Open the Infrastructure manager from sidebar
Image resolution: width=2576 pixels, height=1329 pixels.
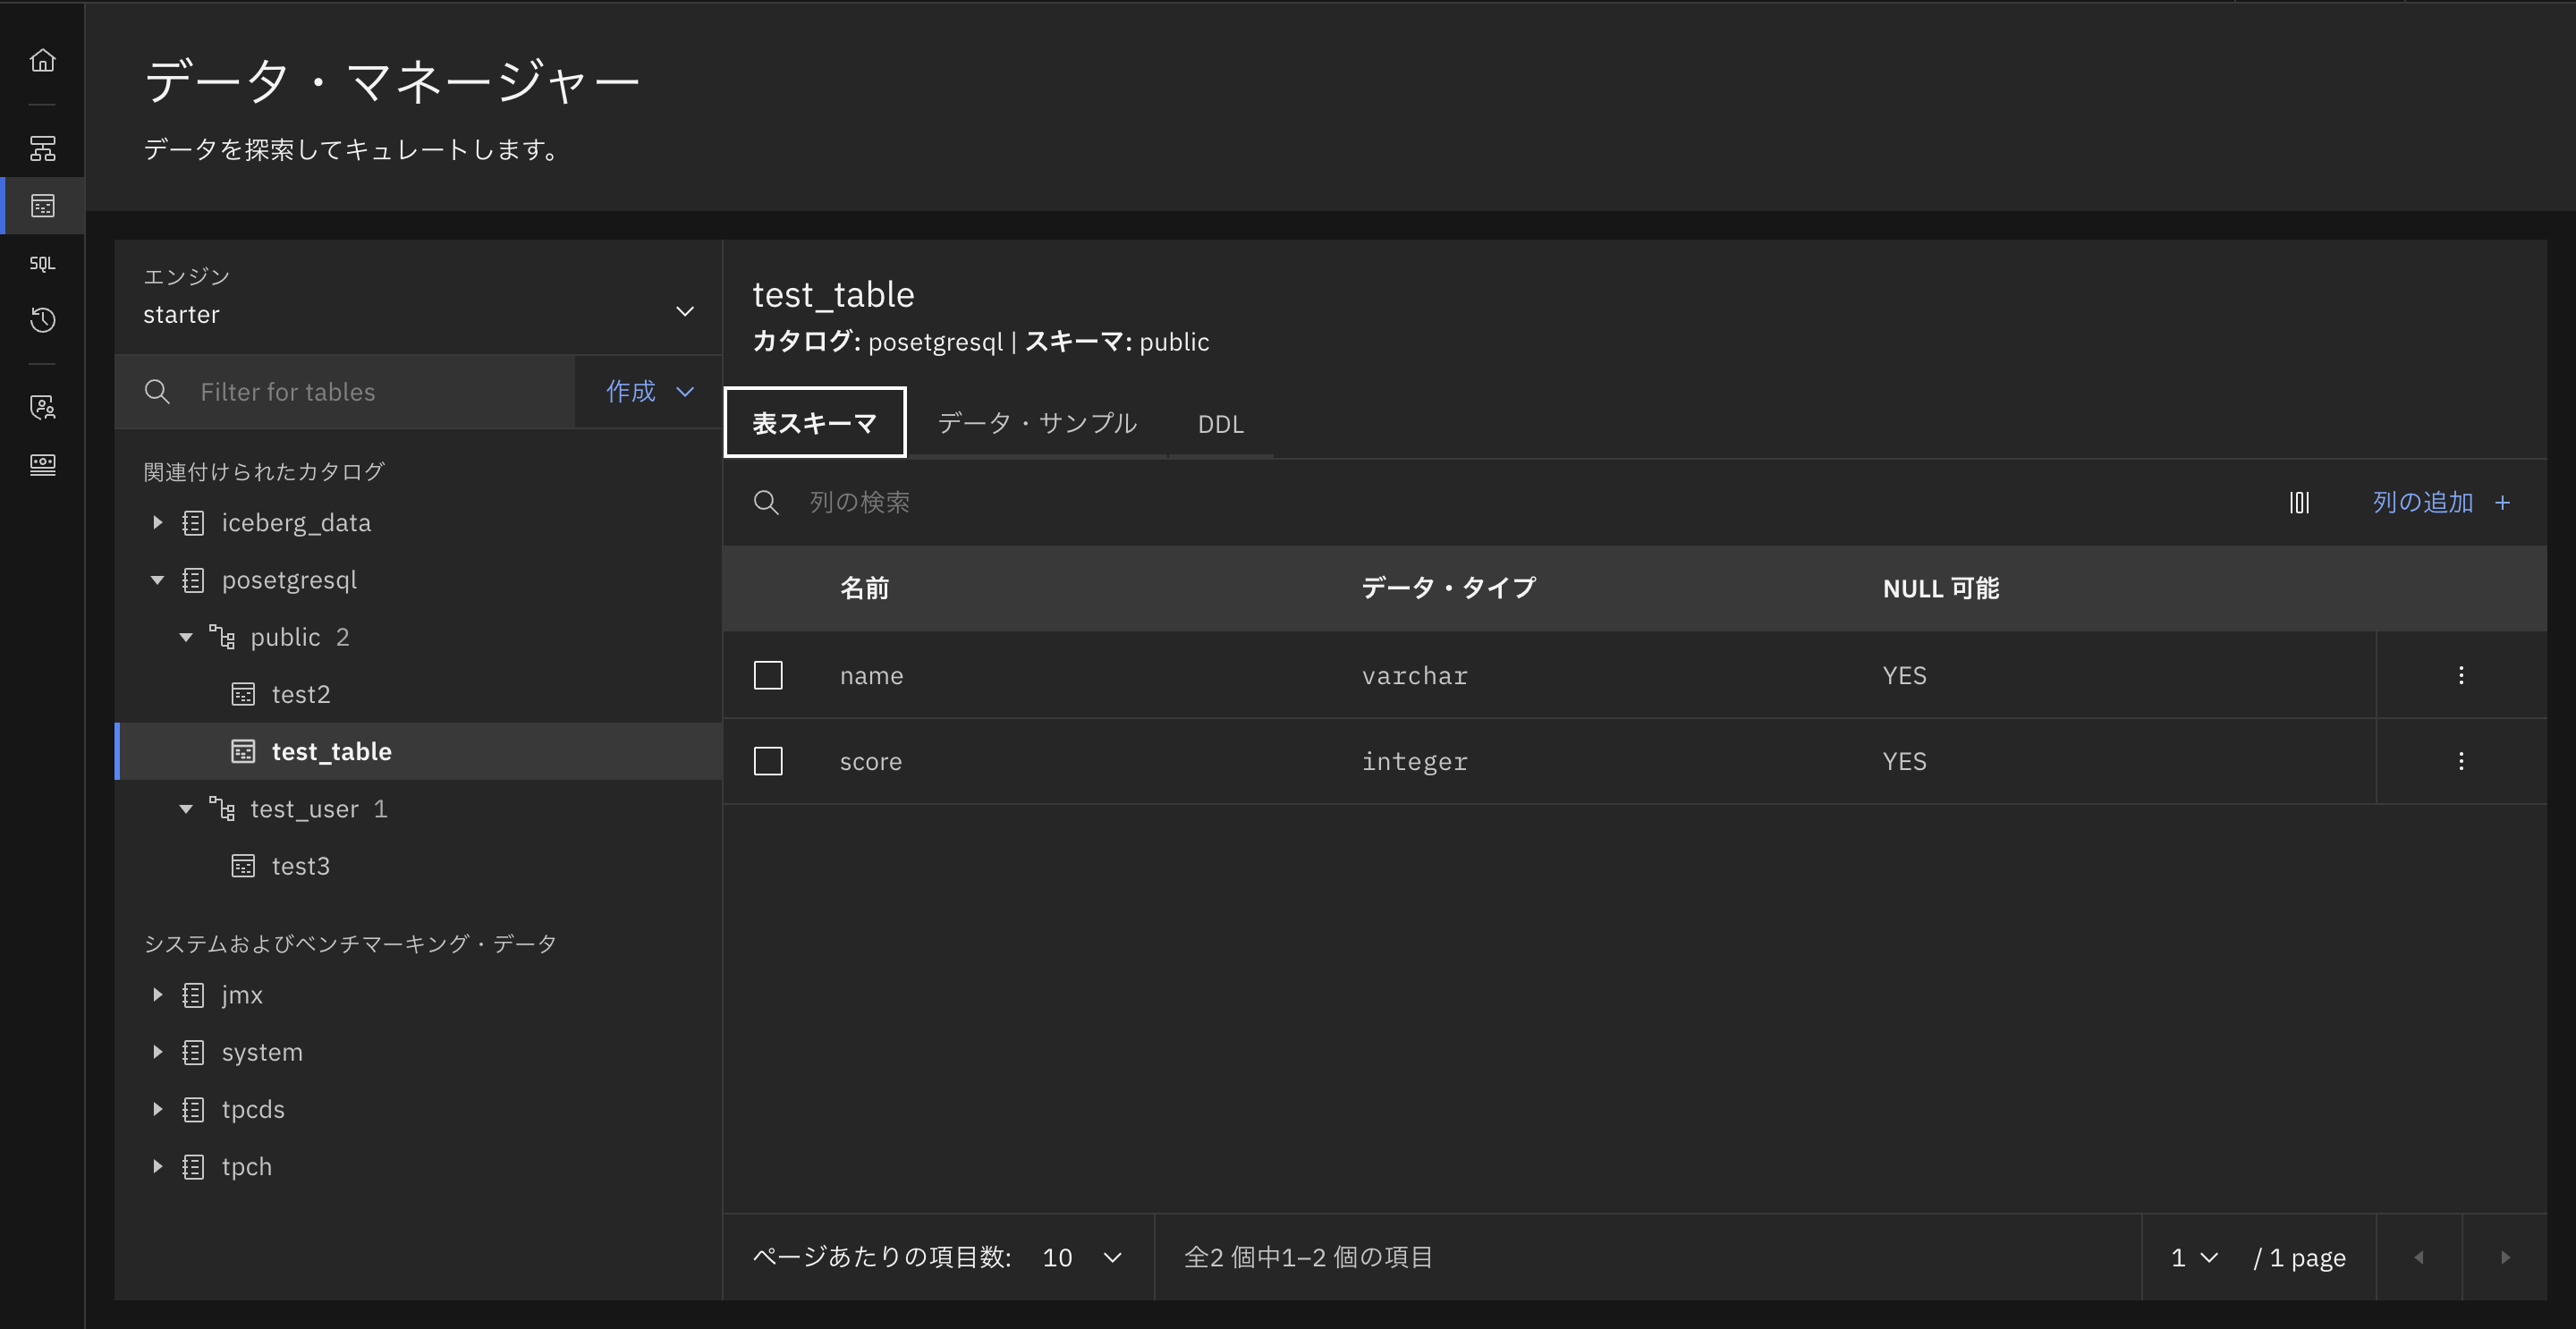[x=42, y=148]
